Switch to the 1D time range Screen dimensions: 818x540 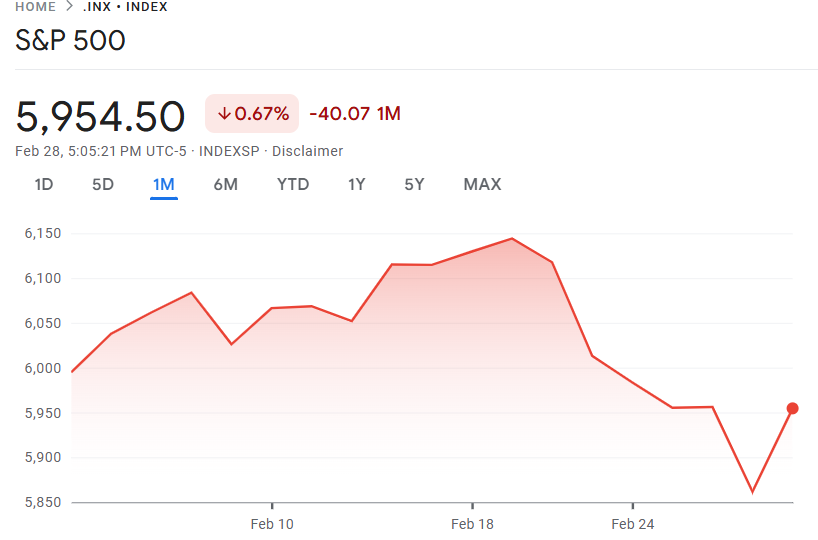(44, 185)
